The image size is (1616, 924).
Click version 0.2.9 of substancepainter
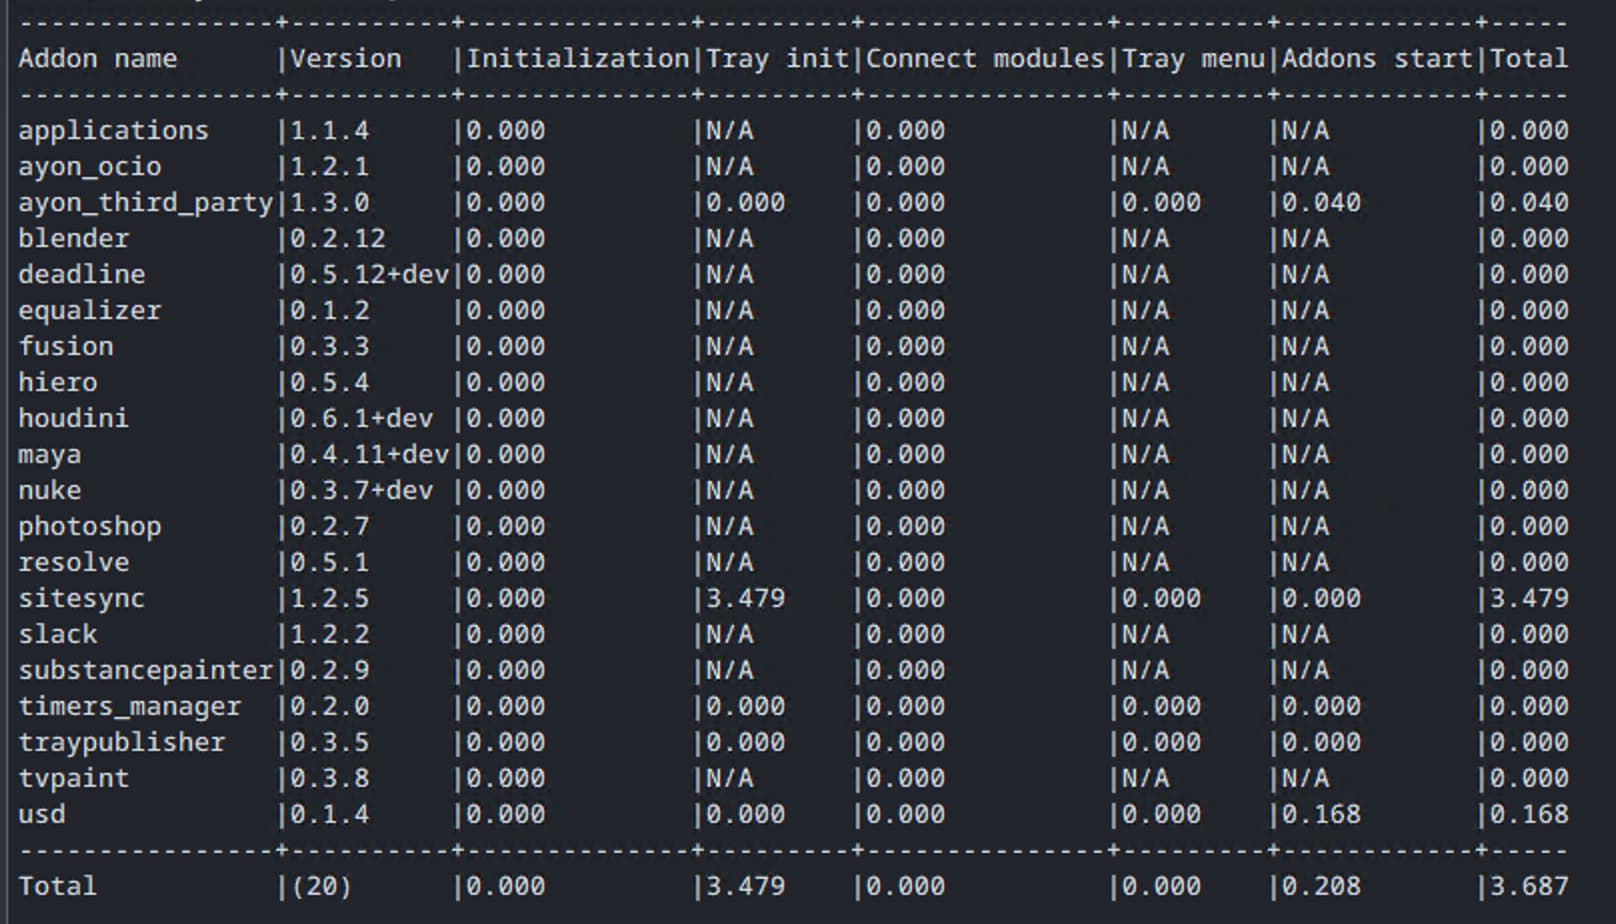(330, 671)
